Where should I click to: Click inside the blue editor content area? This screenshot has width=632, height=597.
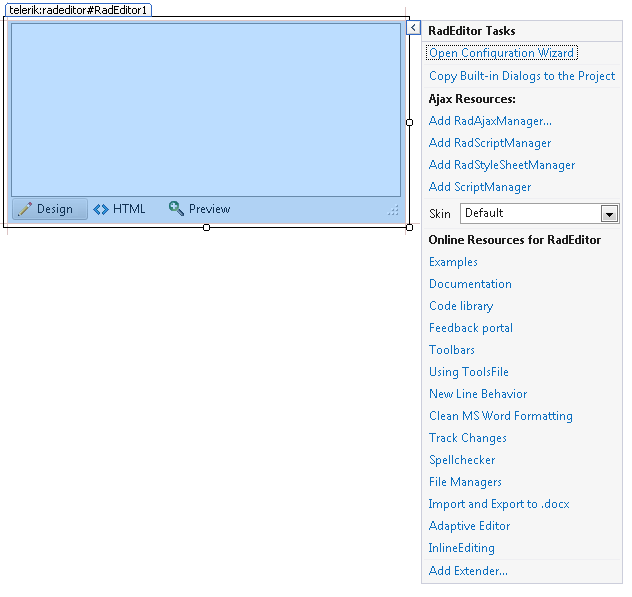coord(206,110)
